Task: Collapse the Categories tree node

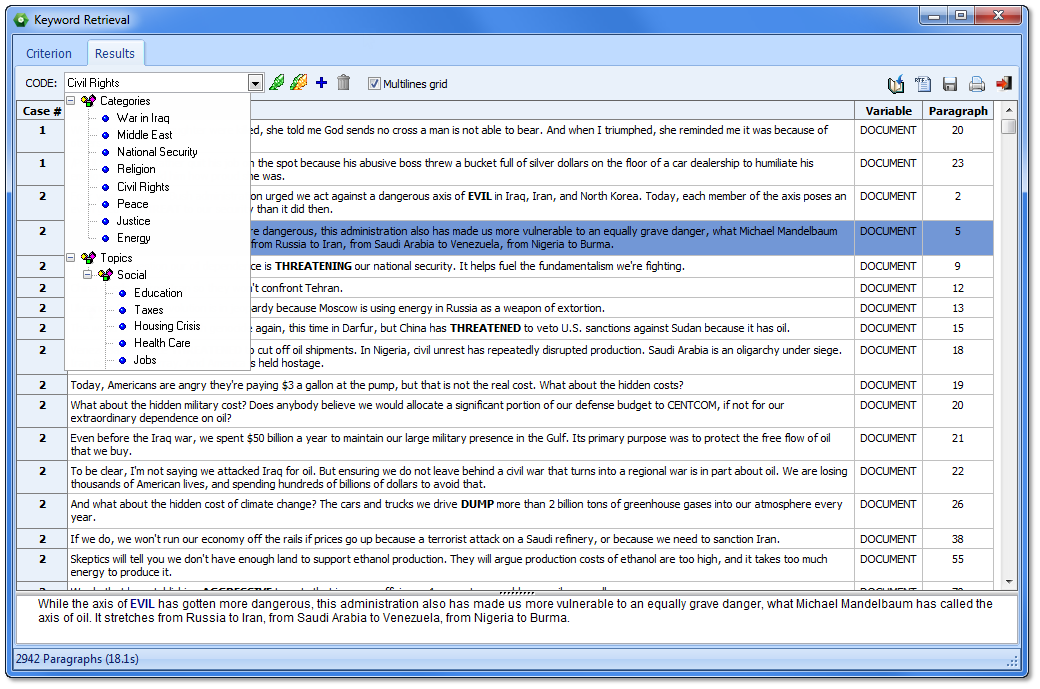Action: click(71, 100)
